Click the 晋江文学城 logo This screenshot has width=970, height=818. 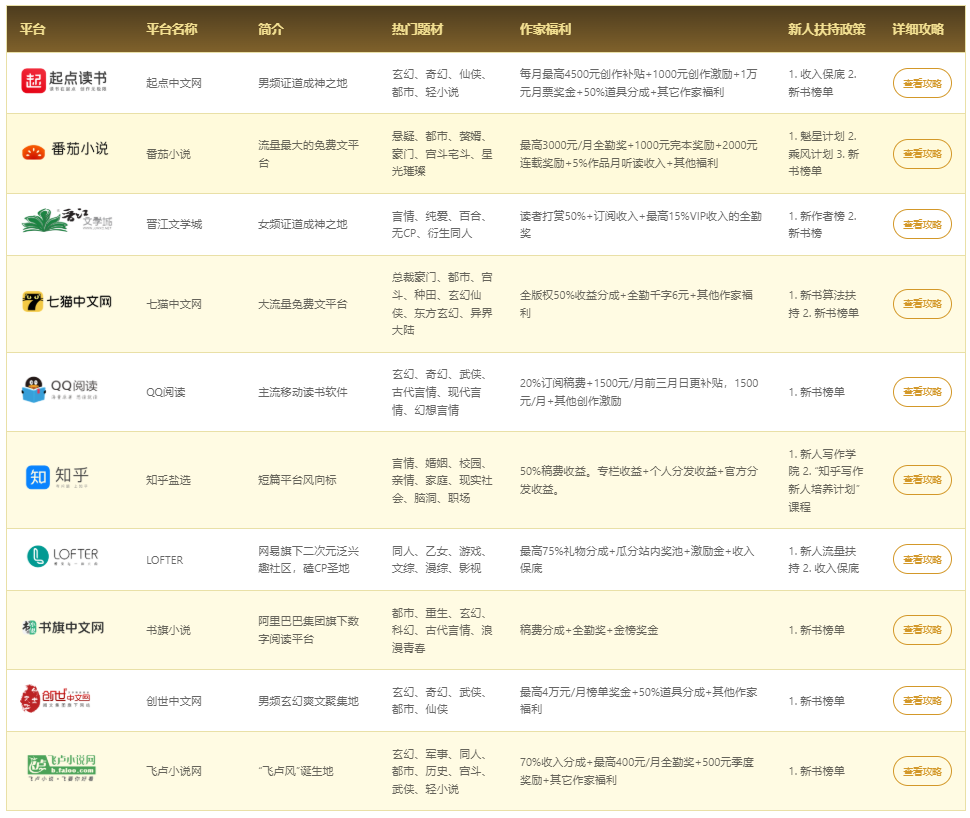[x=67, y=222]
